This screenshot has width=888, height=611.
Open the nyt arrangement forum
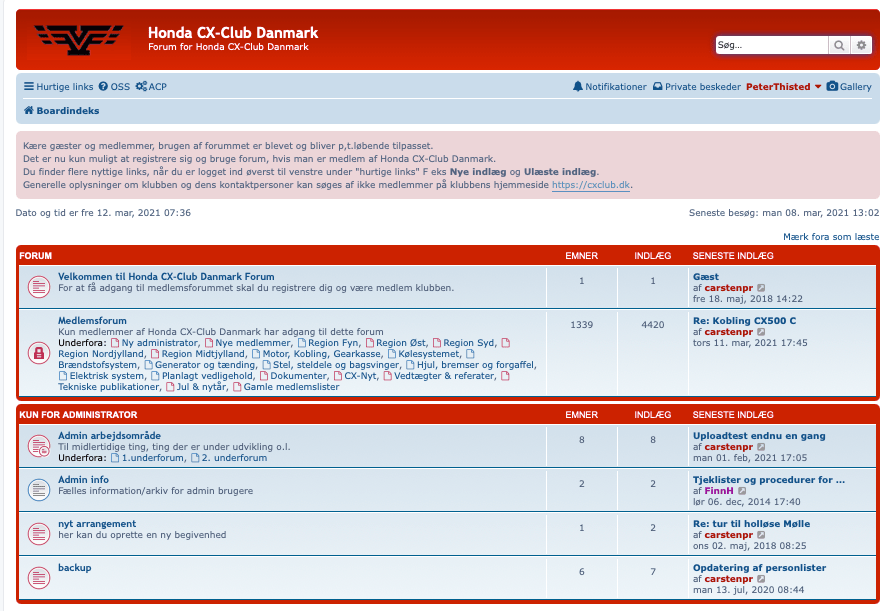point(97,524)
